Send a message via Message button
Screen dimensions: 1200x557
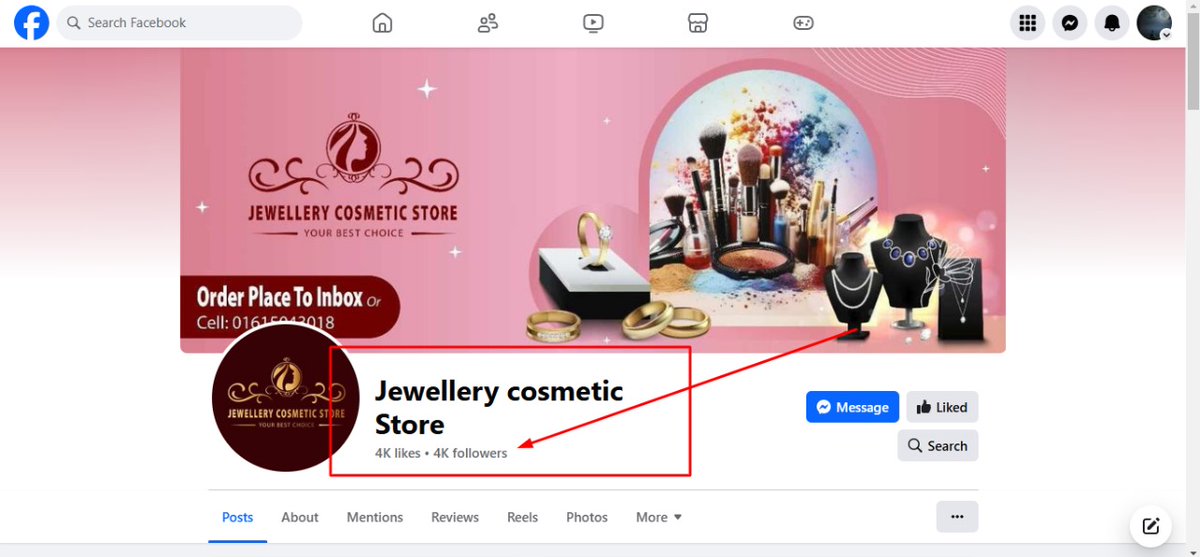click(x=852, y=407)
